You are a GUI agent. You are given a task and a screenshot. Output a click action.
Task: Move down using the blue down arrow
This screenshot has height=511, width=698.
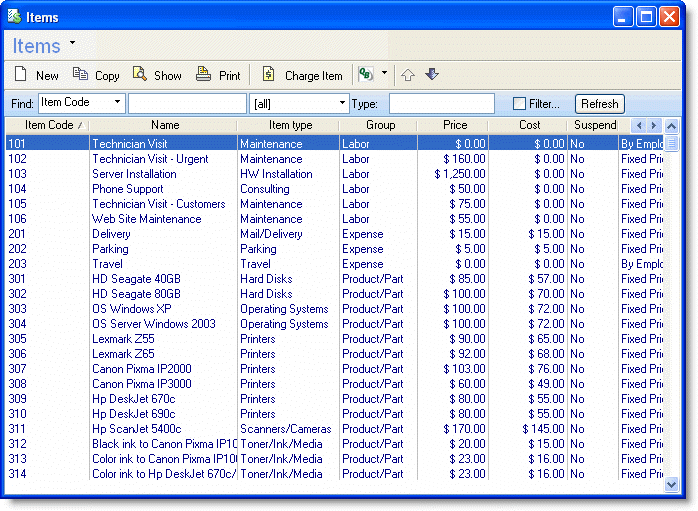point(432,75)
